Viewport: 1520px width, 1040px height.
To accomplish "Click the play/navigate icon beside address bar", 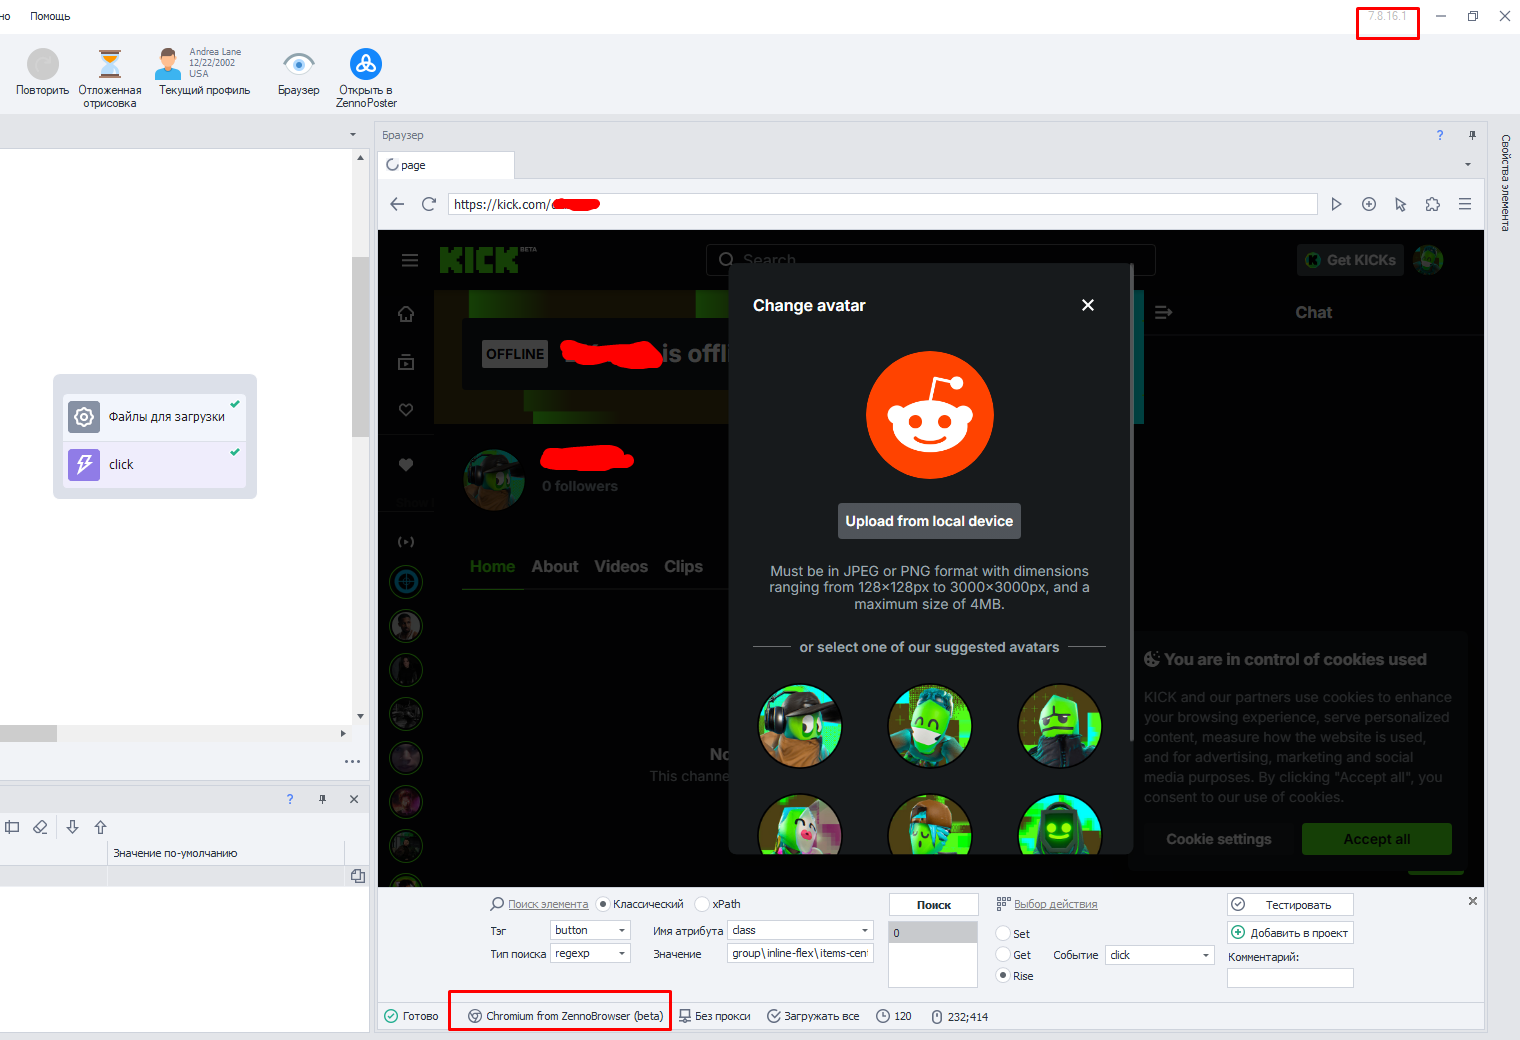I will point(1336,204).
